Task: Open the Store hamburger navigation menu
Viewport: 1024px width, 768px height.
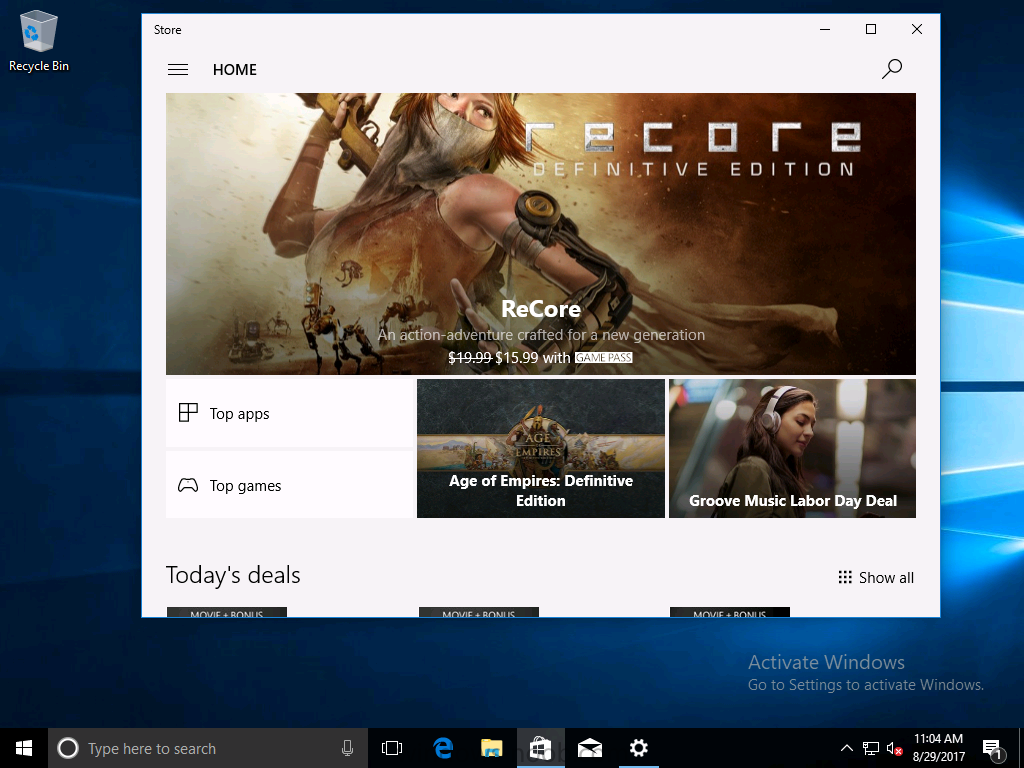Action: point(178,69)
